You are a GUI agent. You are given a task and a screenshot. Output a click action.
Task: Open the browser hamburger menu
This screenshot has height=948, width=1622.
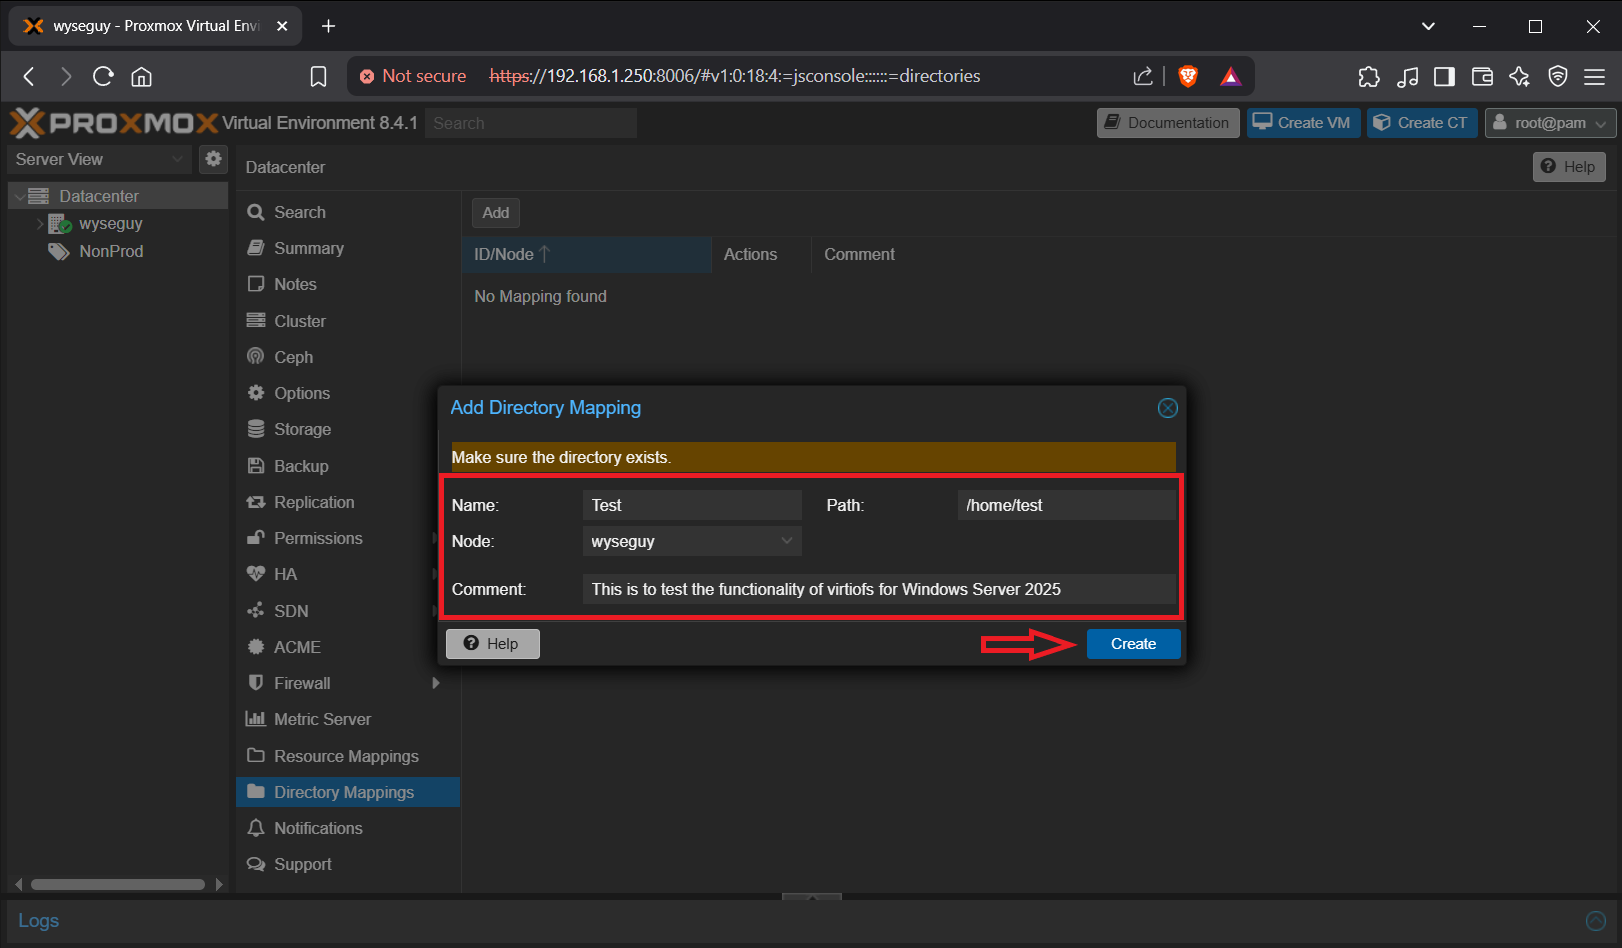click(x=1595, y=76)
